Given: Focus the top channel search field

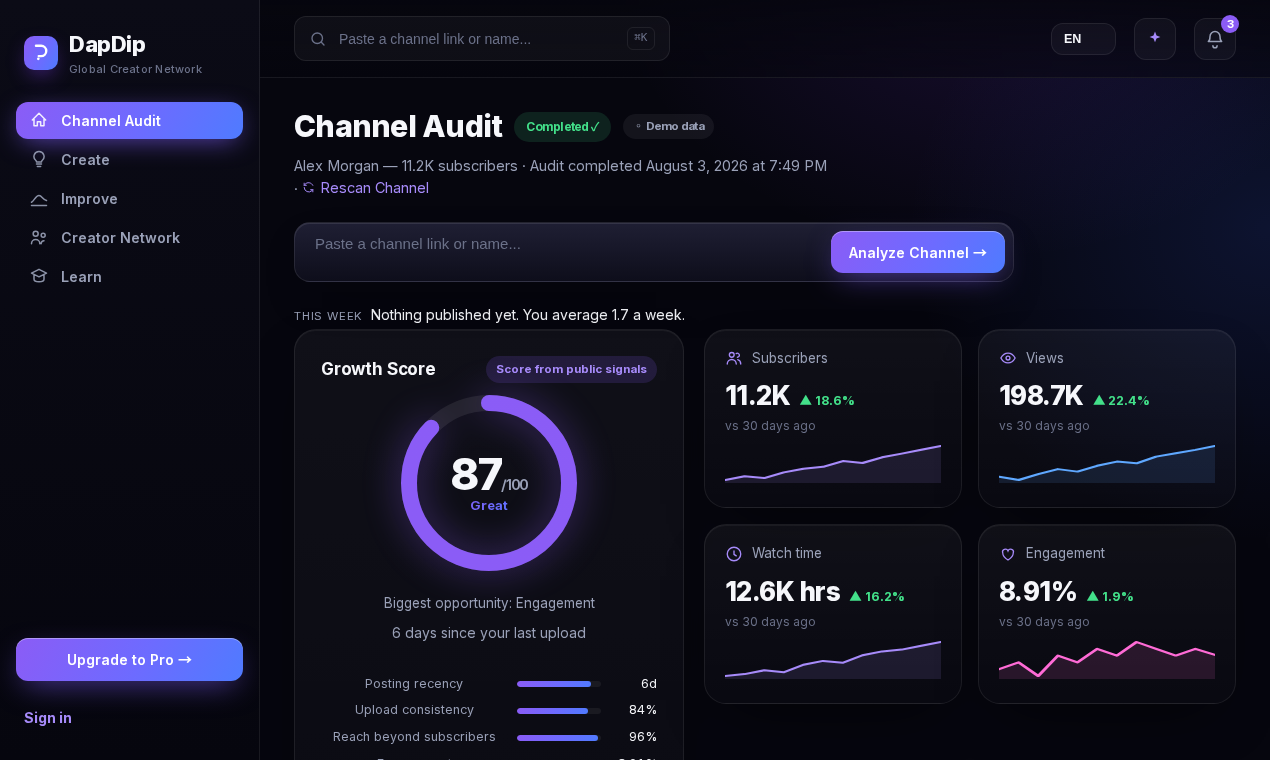Looking at the screenshot, I should [482, 39].
